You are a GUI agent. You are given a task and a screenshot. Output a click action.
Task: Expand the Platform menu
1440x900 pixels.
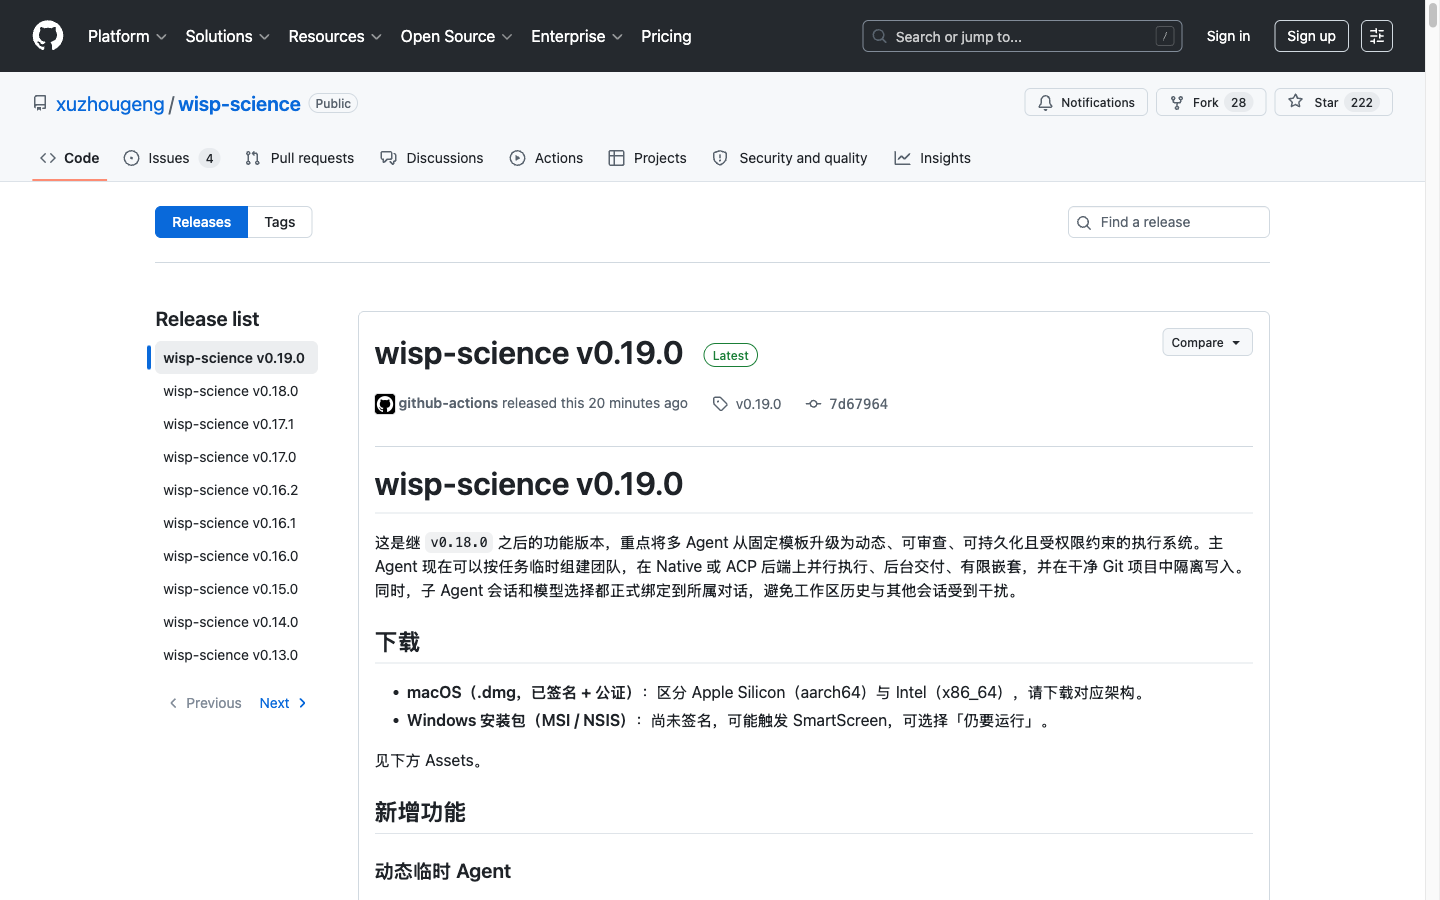coord(127,36)
